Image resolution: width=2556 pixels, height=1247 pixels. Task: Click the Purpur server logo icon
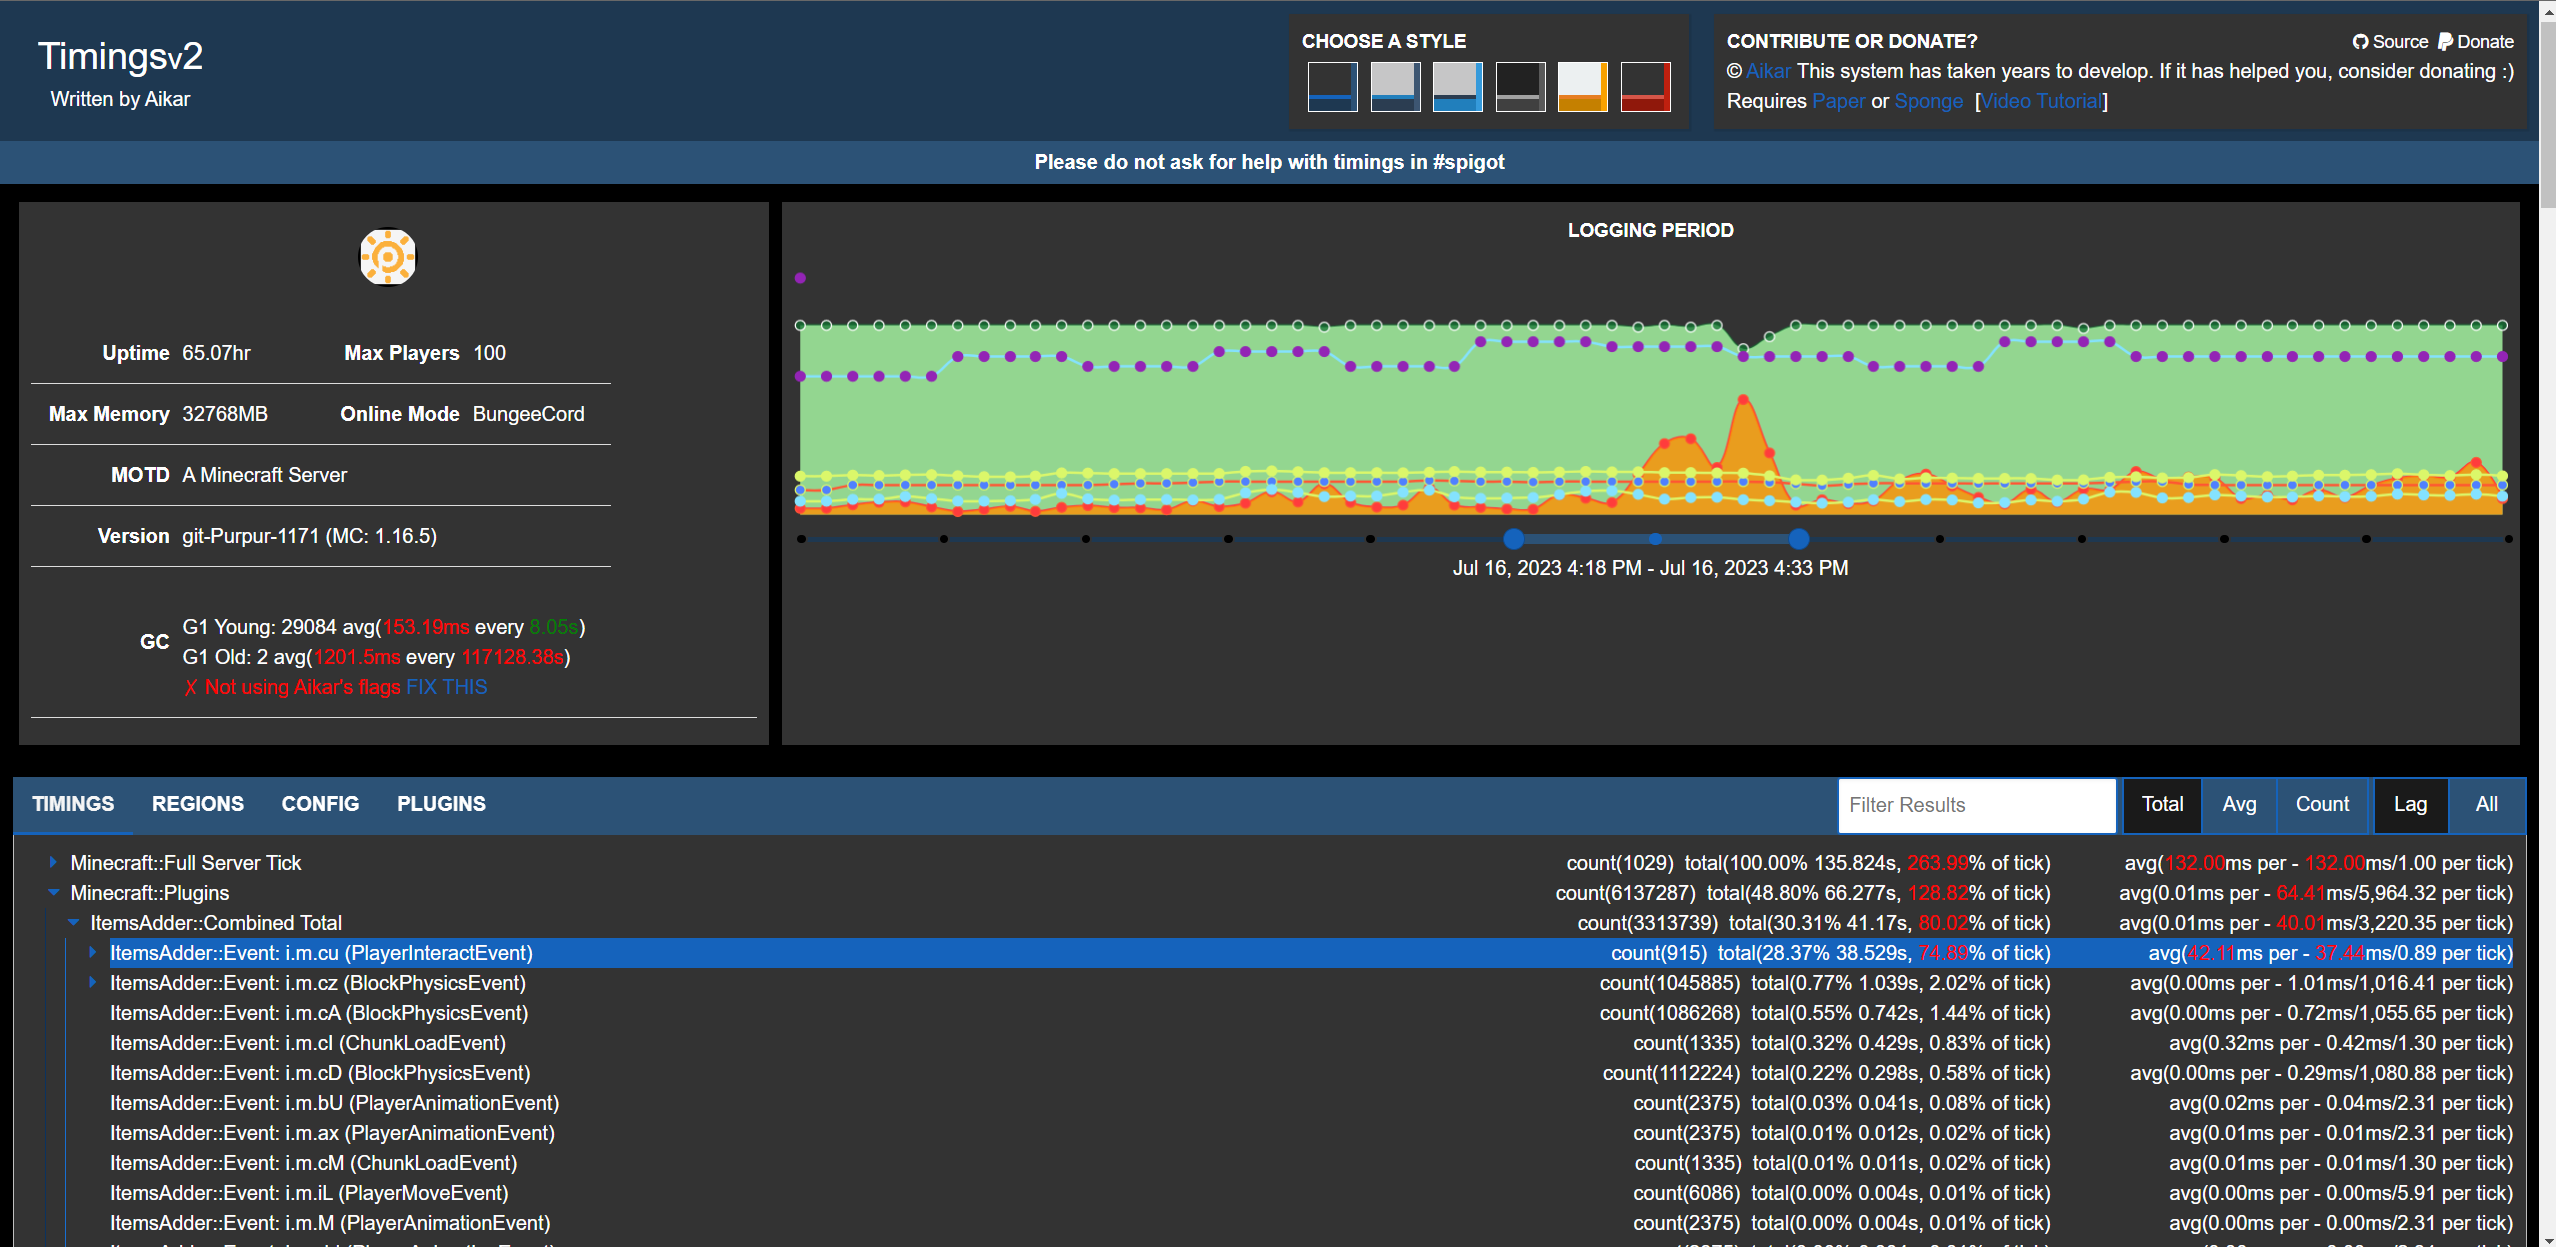(x=390, y=257)
